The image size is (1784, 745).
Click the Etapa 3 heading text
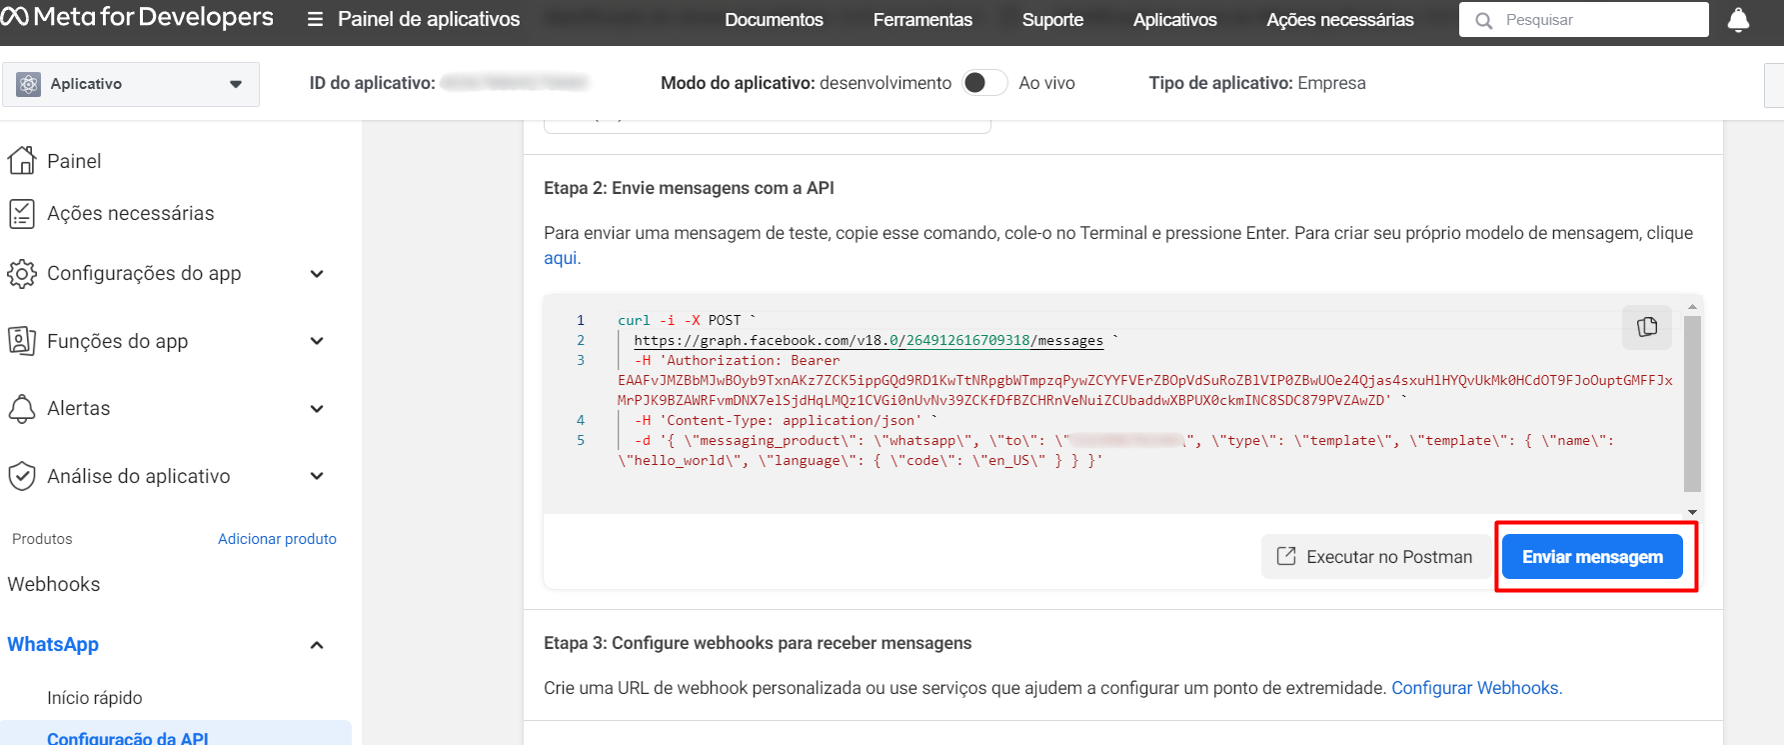point(758,643)
